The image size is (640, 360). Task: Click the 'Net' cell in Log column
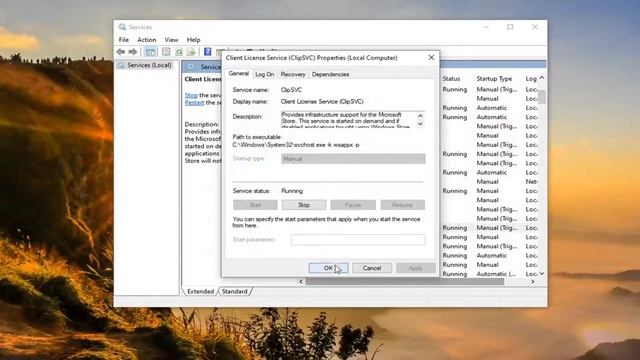[531, 182]
